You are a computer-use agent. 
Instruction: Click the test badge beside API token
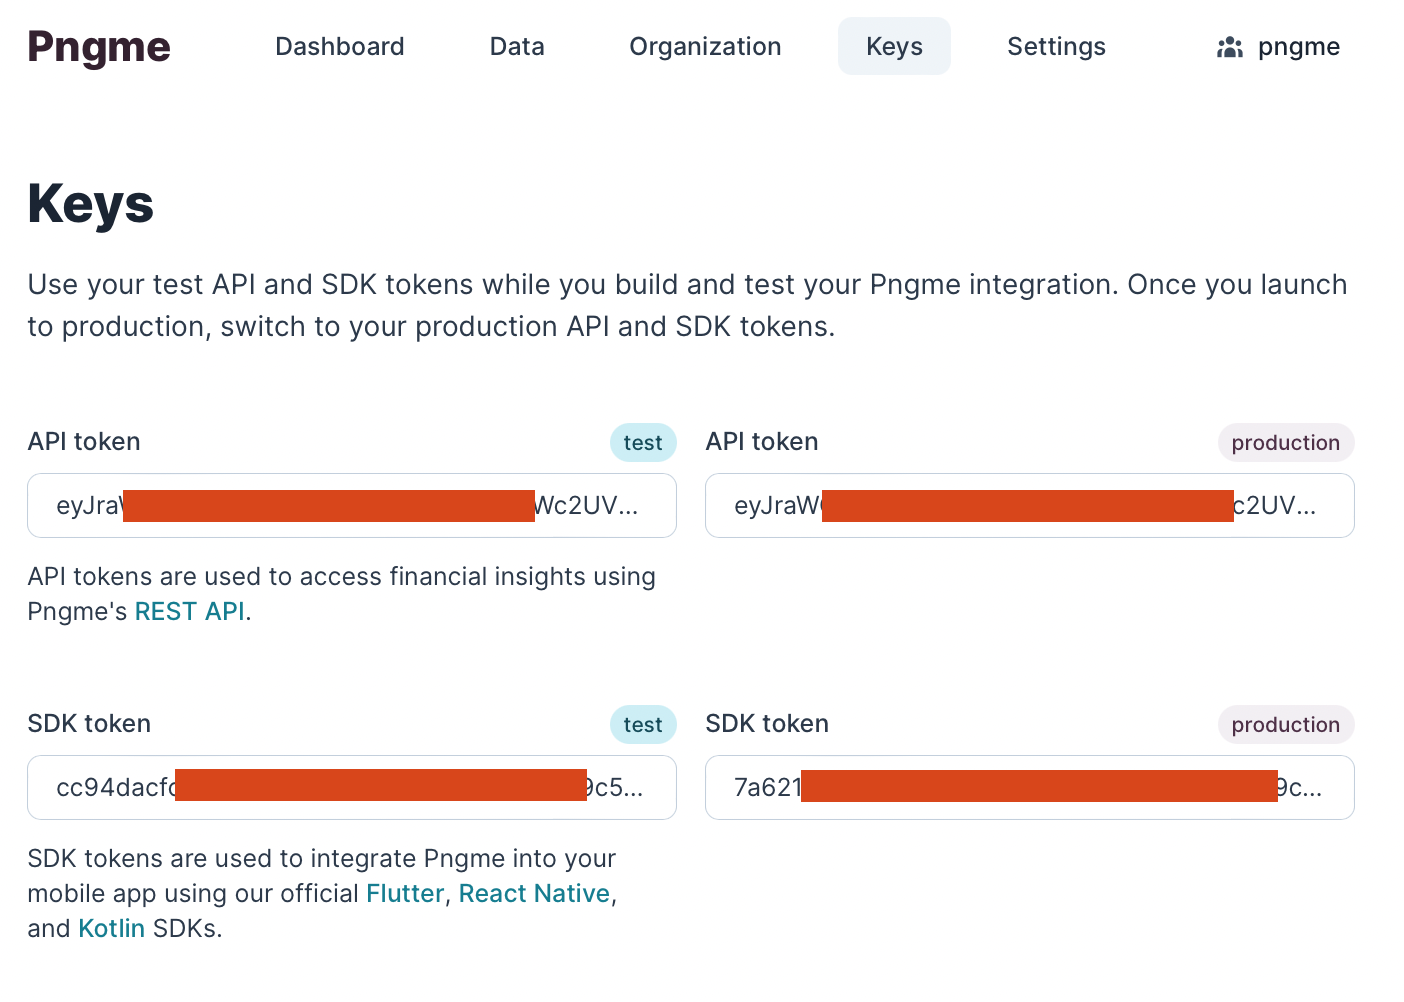pyautogui.click(x=643, y=443)
